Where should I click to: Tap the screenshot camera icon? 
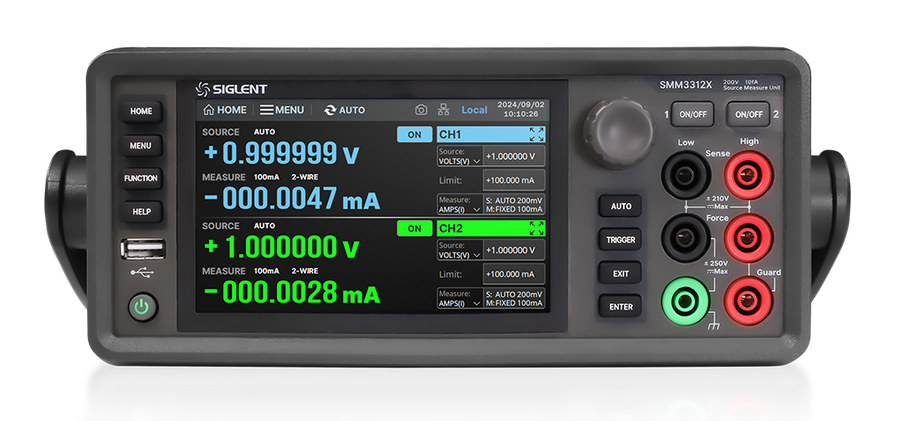(x=421, y=110)
